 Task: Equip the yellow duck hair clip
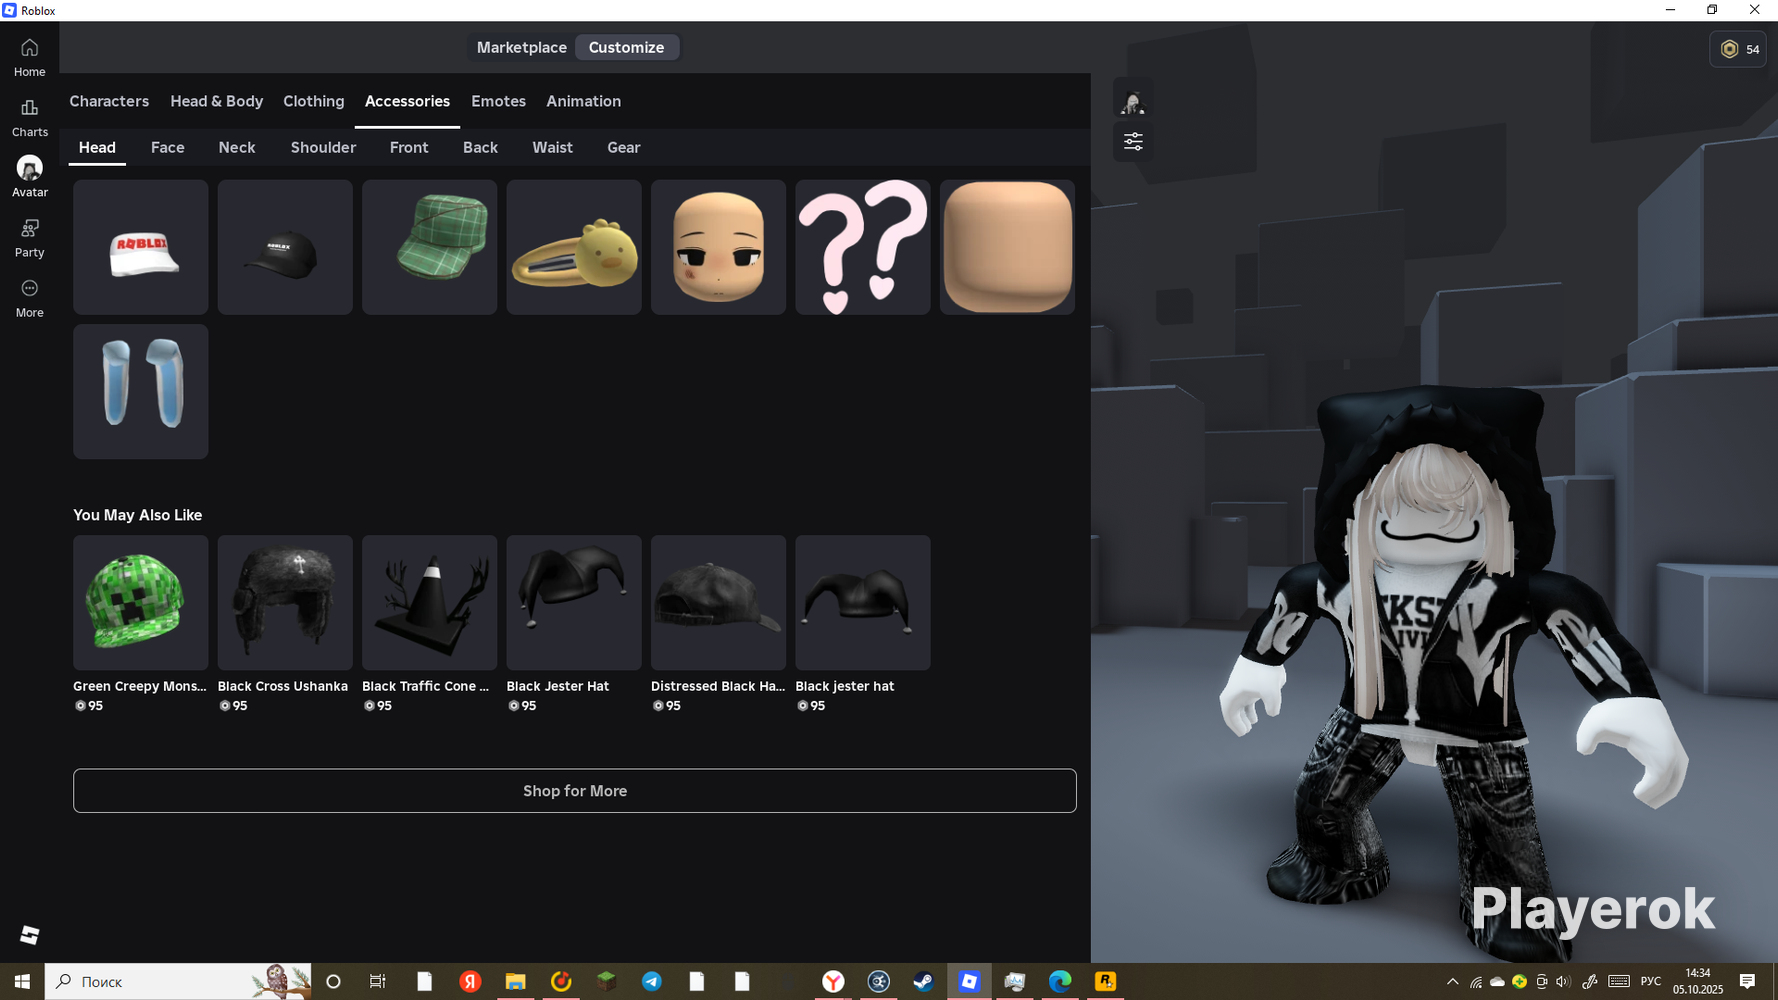pyautogui.click(x=574, y=247)
